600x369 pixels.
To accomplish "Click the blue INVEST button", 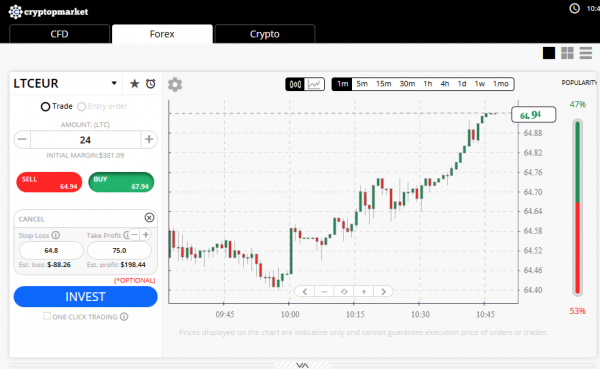I will [85, 297].
